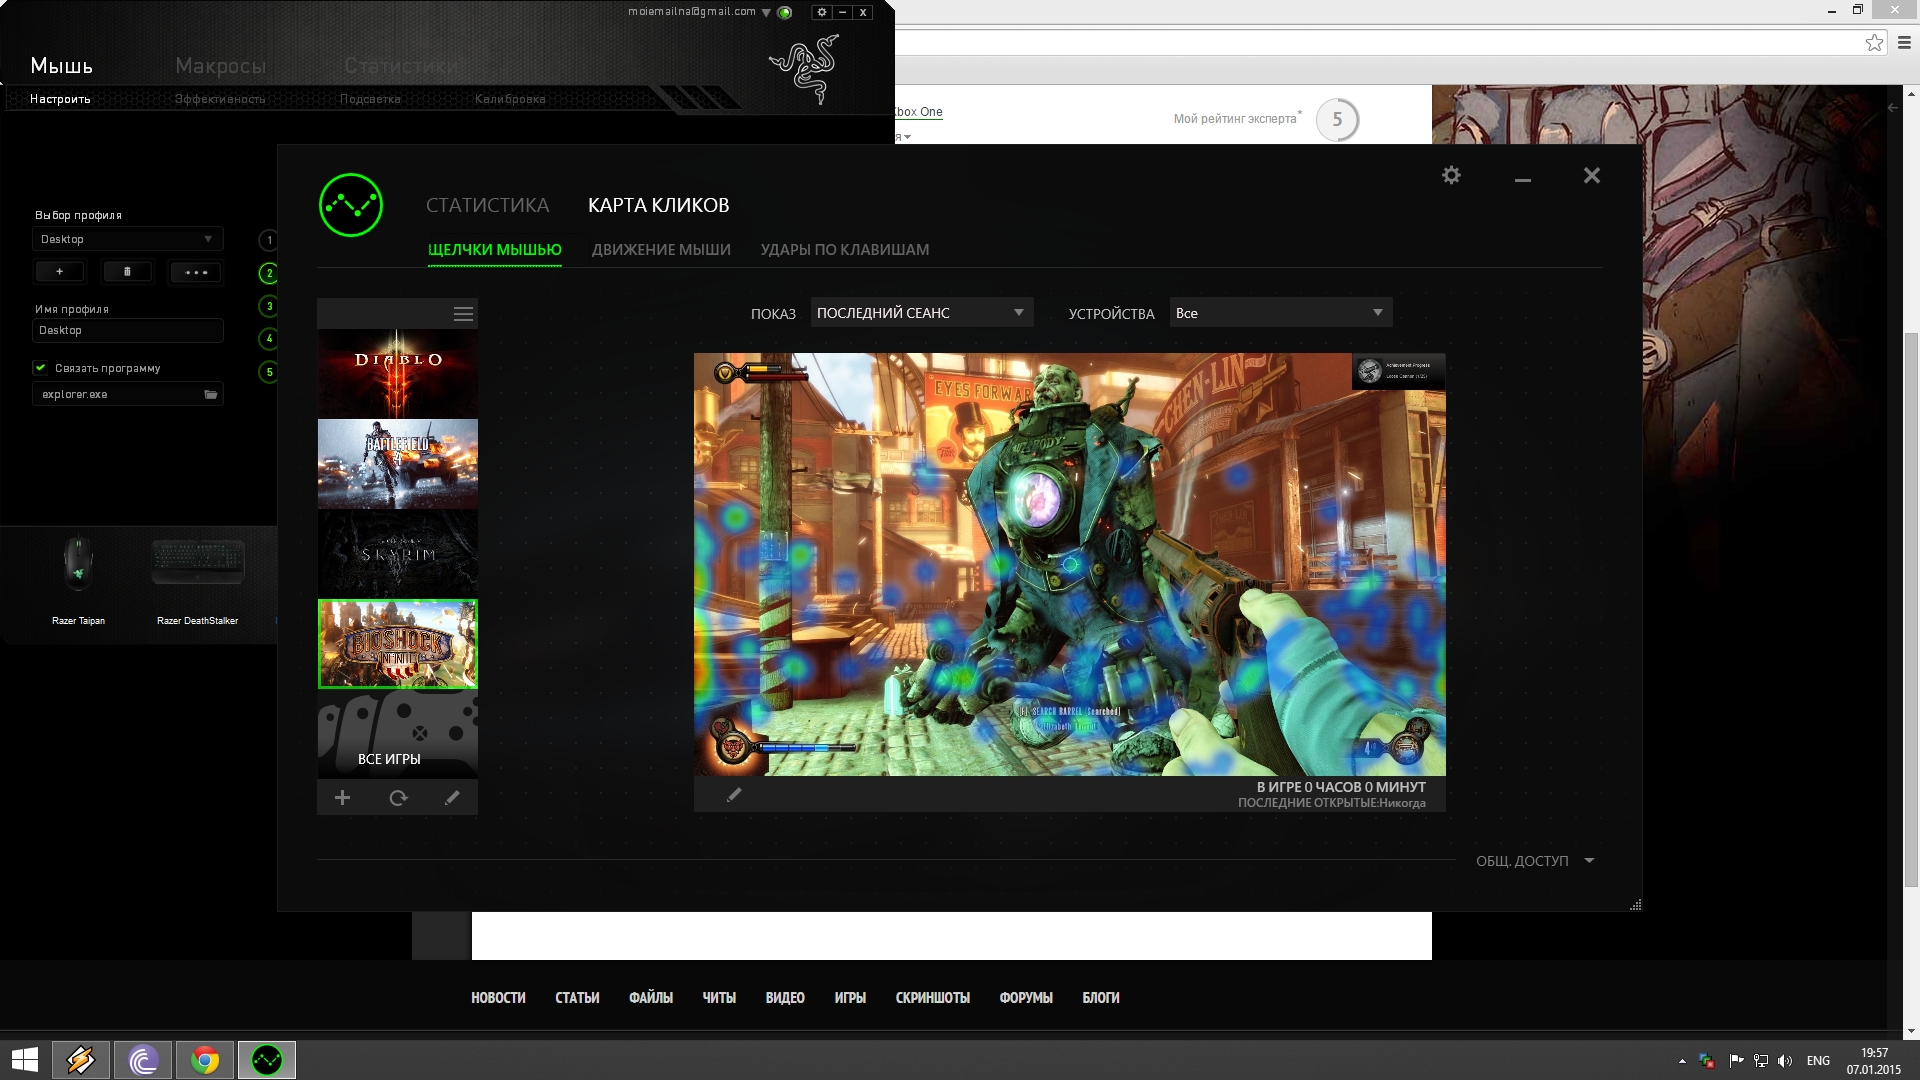
Task: Open the ДВИЖЕНИЕ МЫШИ tab
Action: point(661,250)
